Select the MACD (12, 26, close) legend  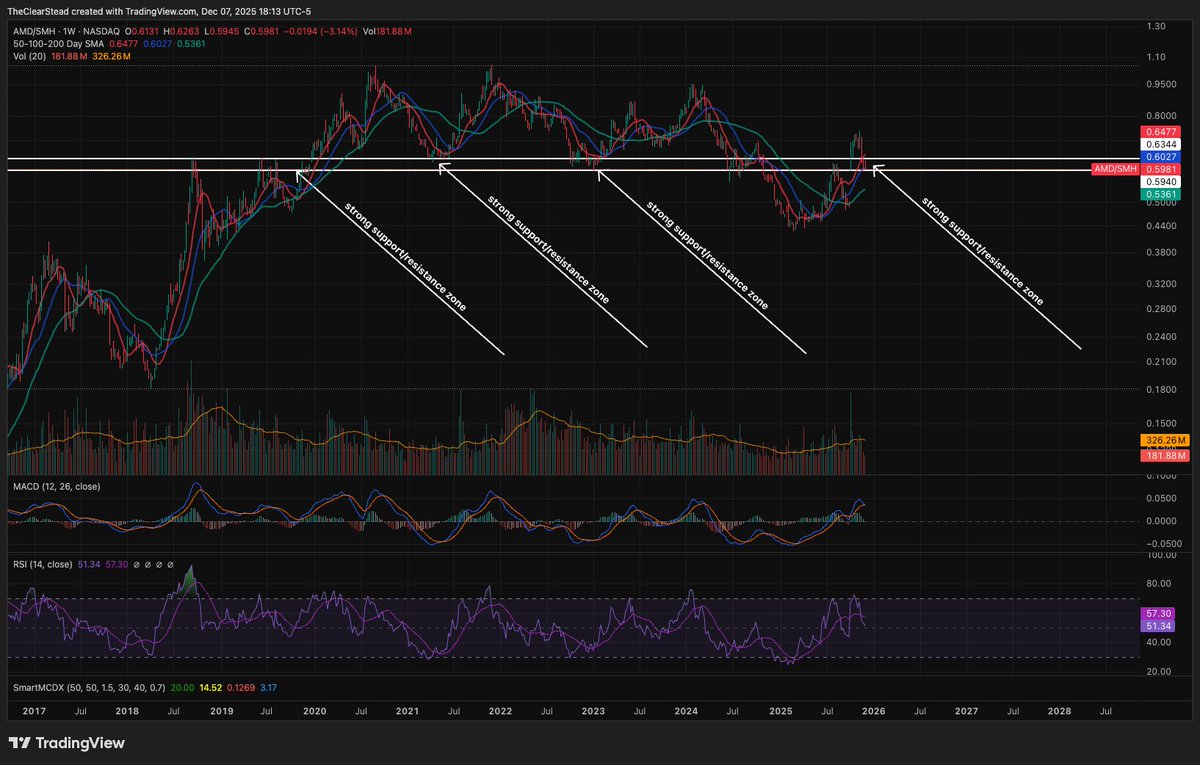(57, 485)
